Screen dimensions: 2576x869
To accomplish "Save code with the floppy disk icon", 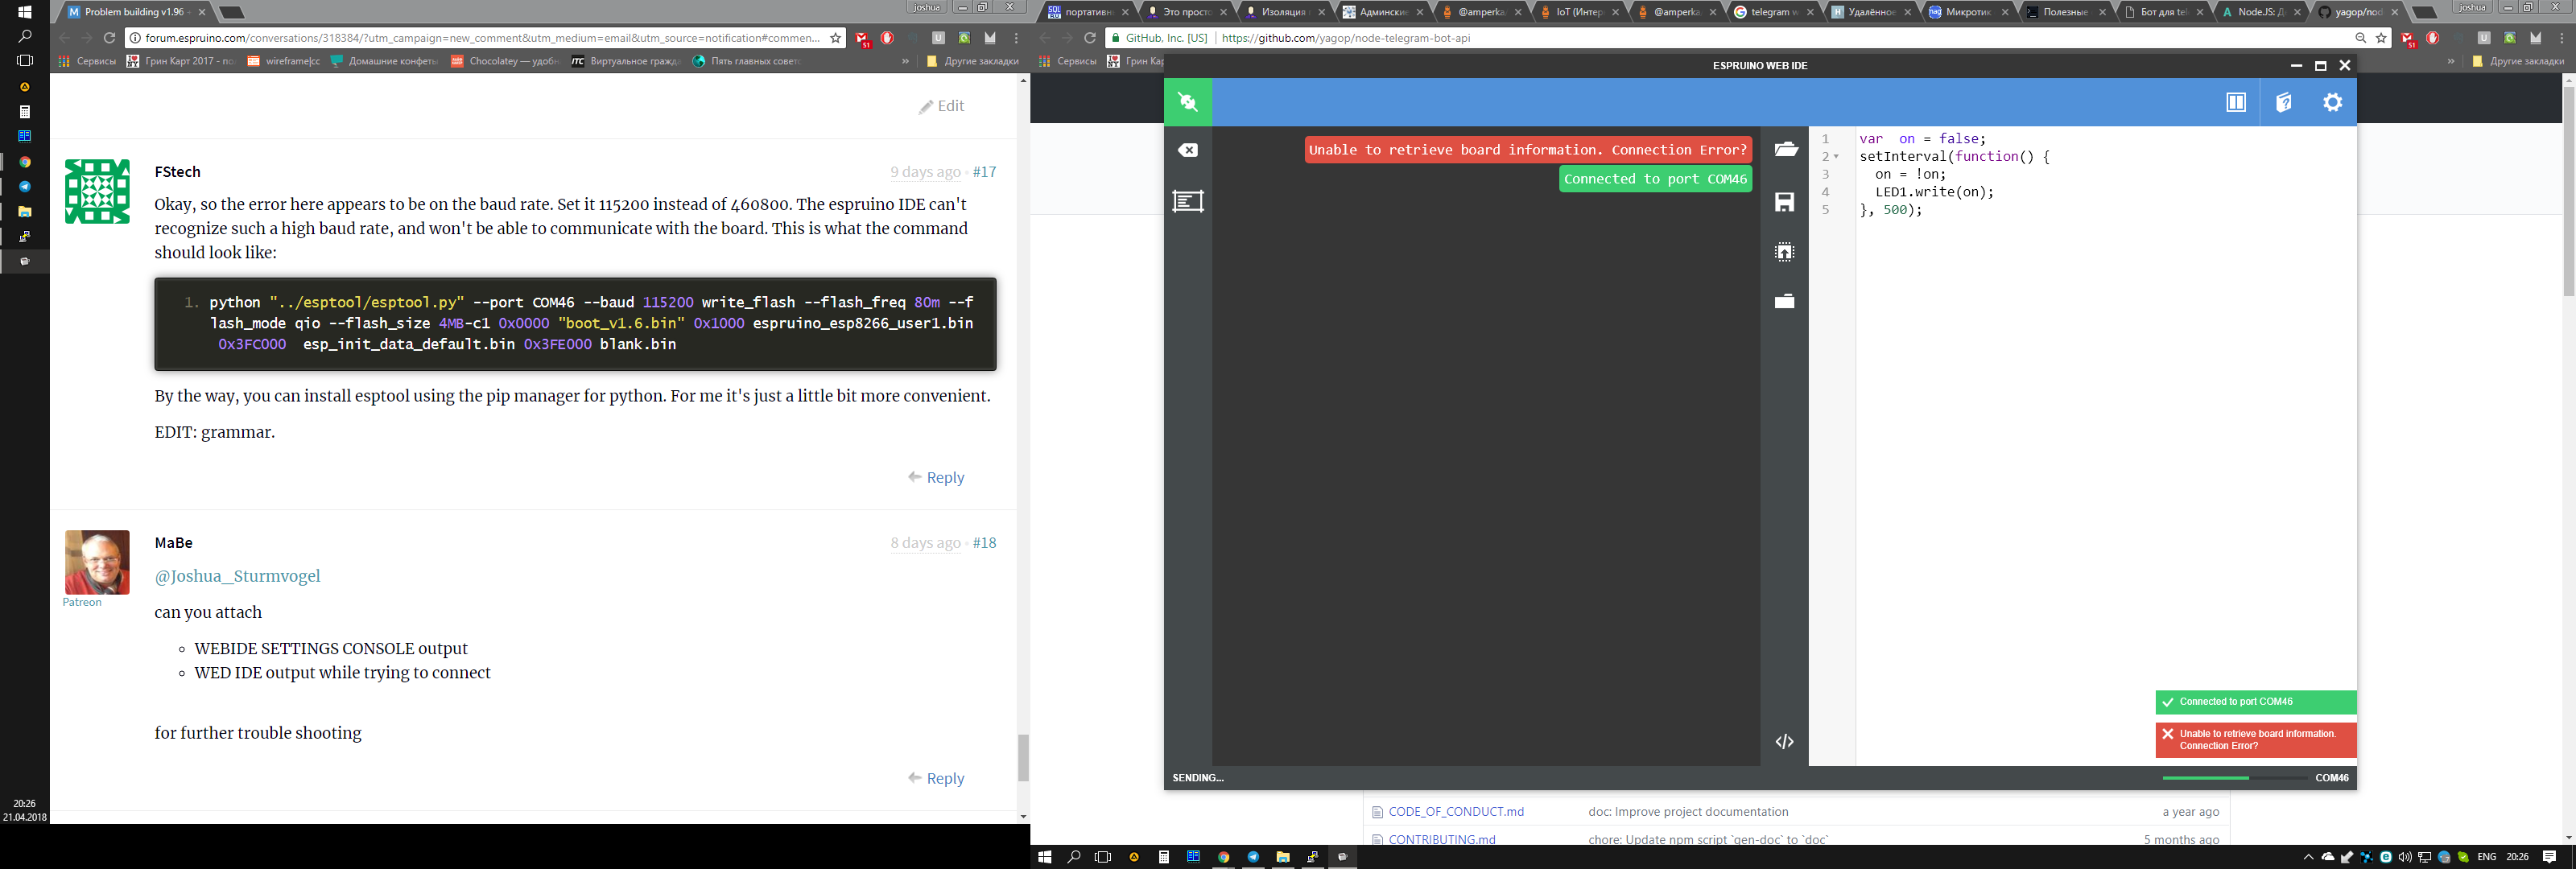I will pos(1785,202).
